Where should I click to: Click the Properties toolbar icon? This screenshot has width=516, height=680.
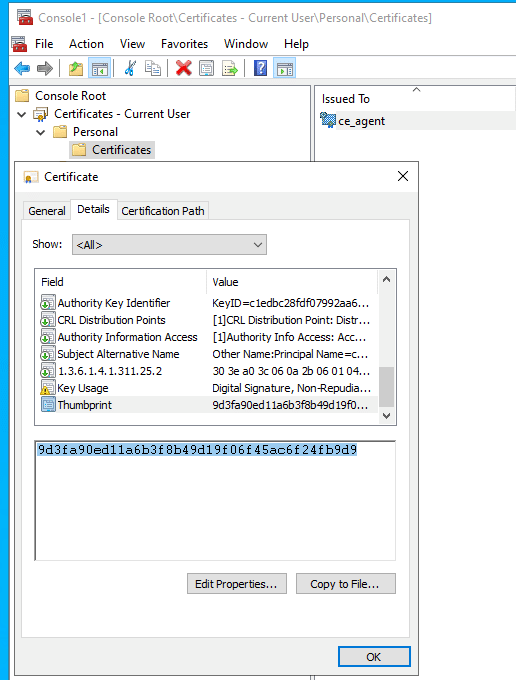tap(206, 69)
